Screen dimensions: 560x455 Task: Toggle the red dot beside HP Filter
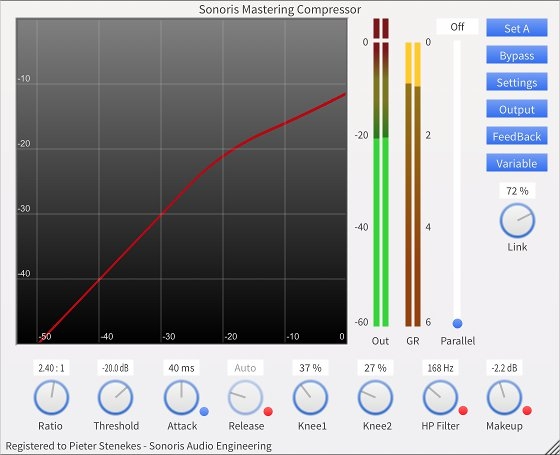(463, 411)
